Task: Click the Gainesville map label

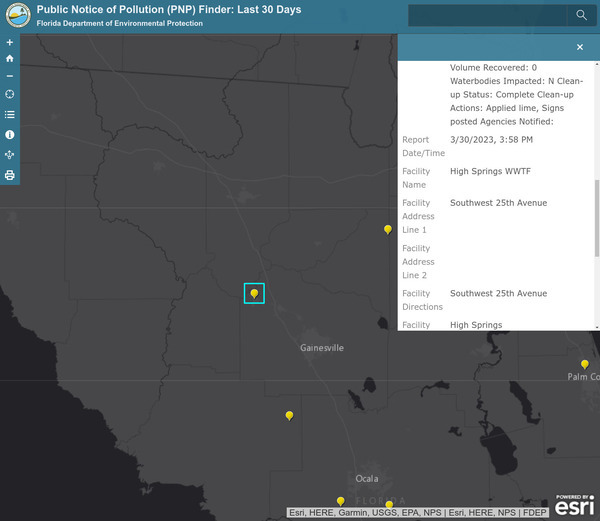Action: coord(322,348)
